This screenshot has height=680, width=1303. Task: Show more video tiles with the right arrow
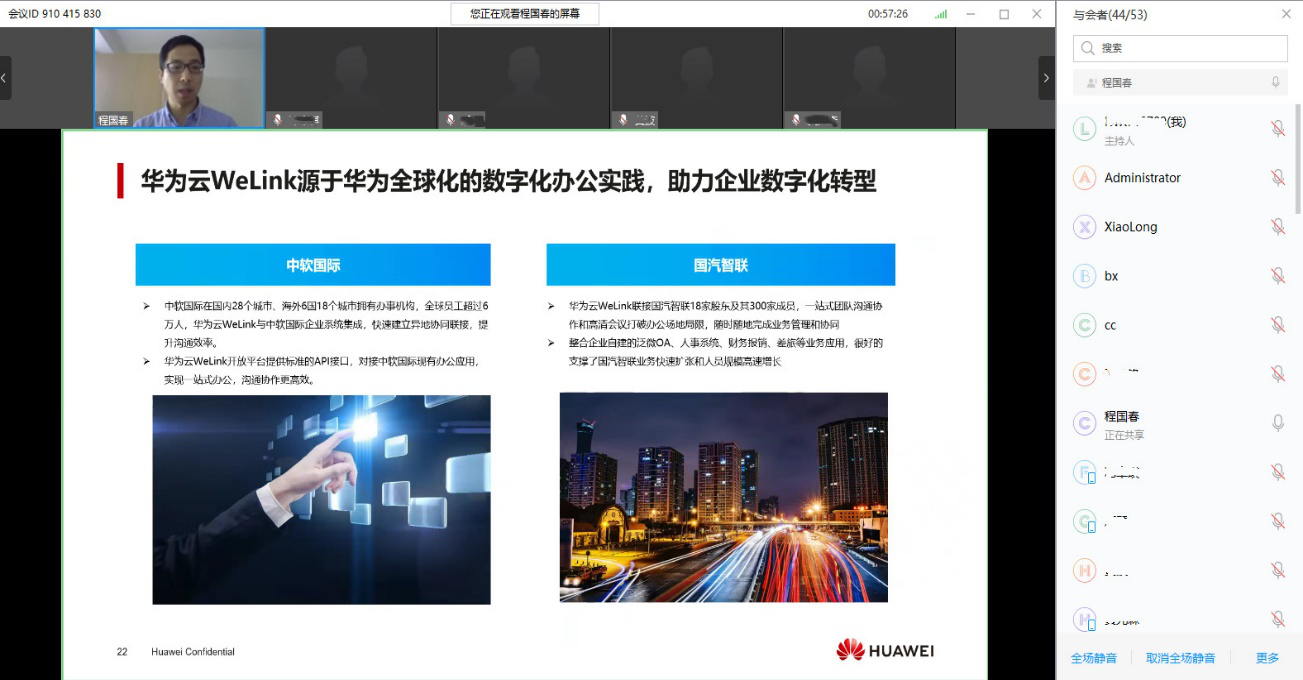pos(1046,78)
